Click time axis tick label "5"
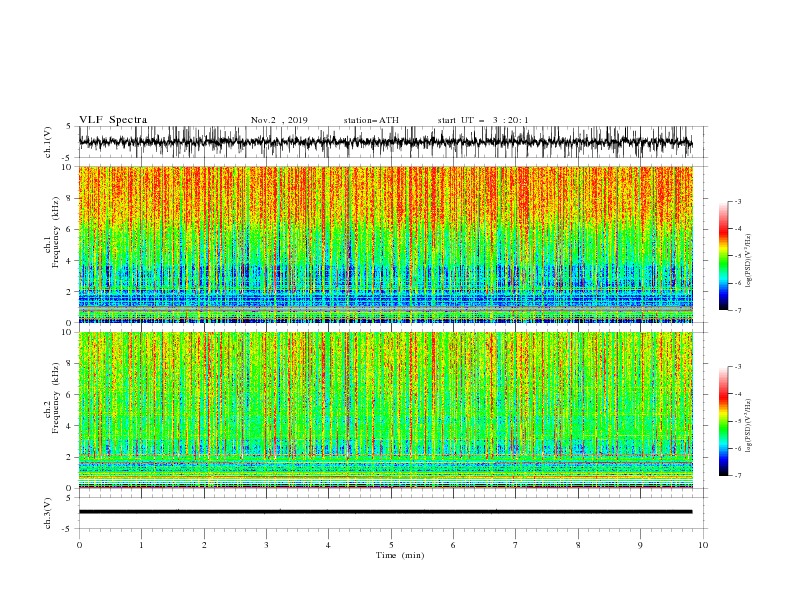Viewport: 792px width, 612px height. [391, 545]
